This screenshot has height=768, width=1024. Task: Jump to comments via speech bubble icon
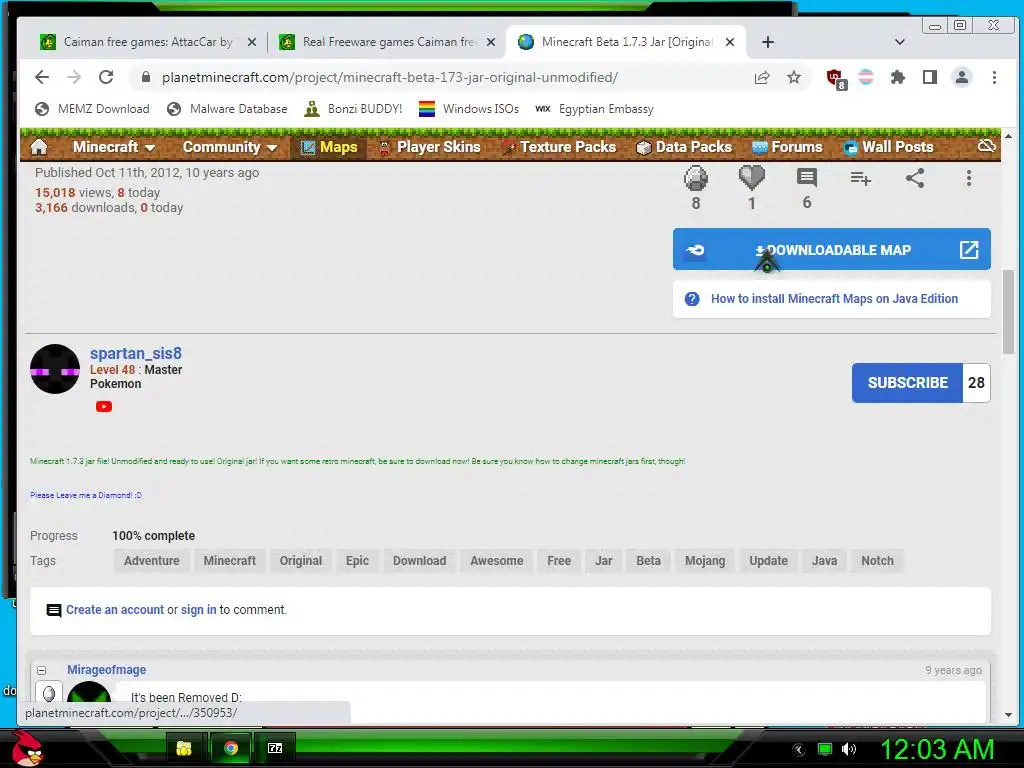[807, 178]
